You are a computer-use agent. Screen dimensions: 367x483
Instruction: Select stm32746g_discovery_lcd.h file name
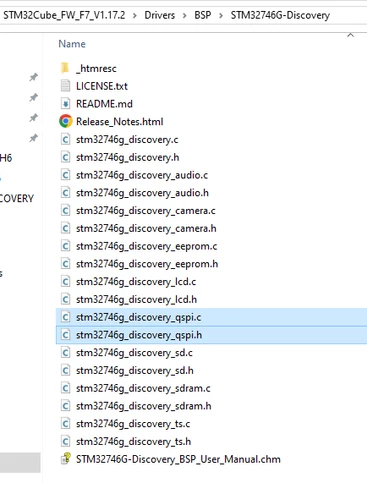[x=136, y=300]
